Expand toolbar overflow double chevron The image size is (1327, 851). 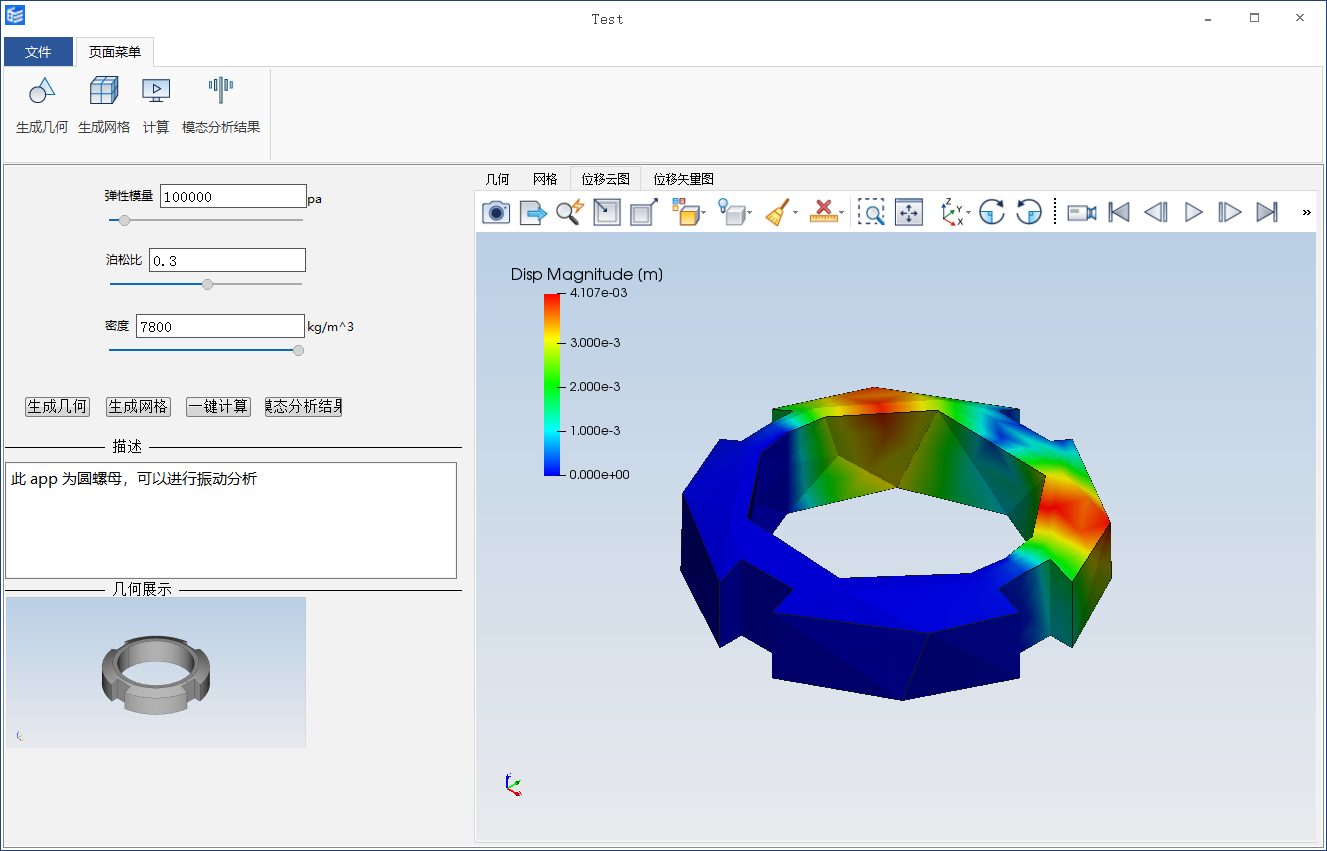[1306, 212]
